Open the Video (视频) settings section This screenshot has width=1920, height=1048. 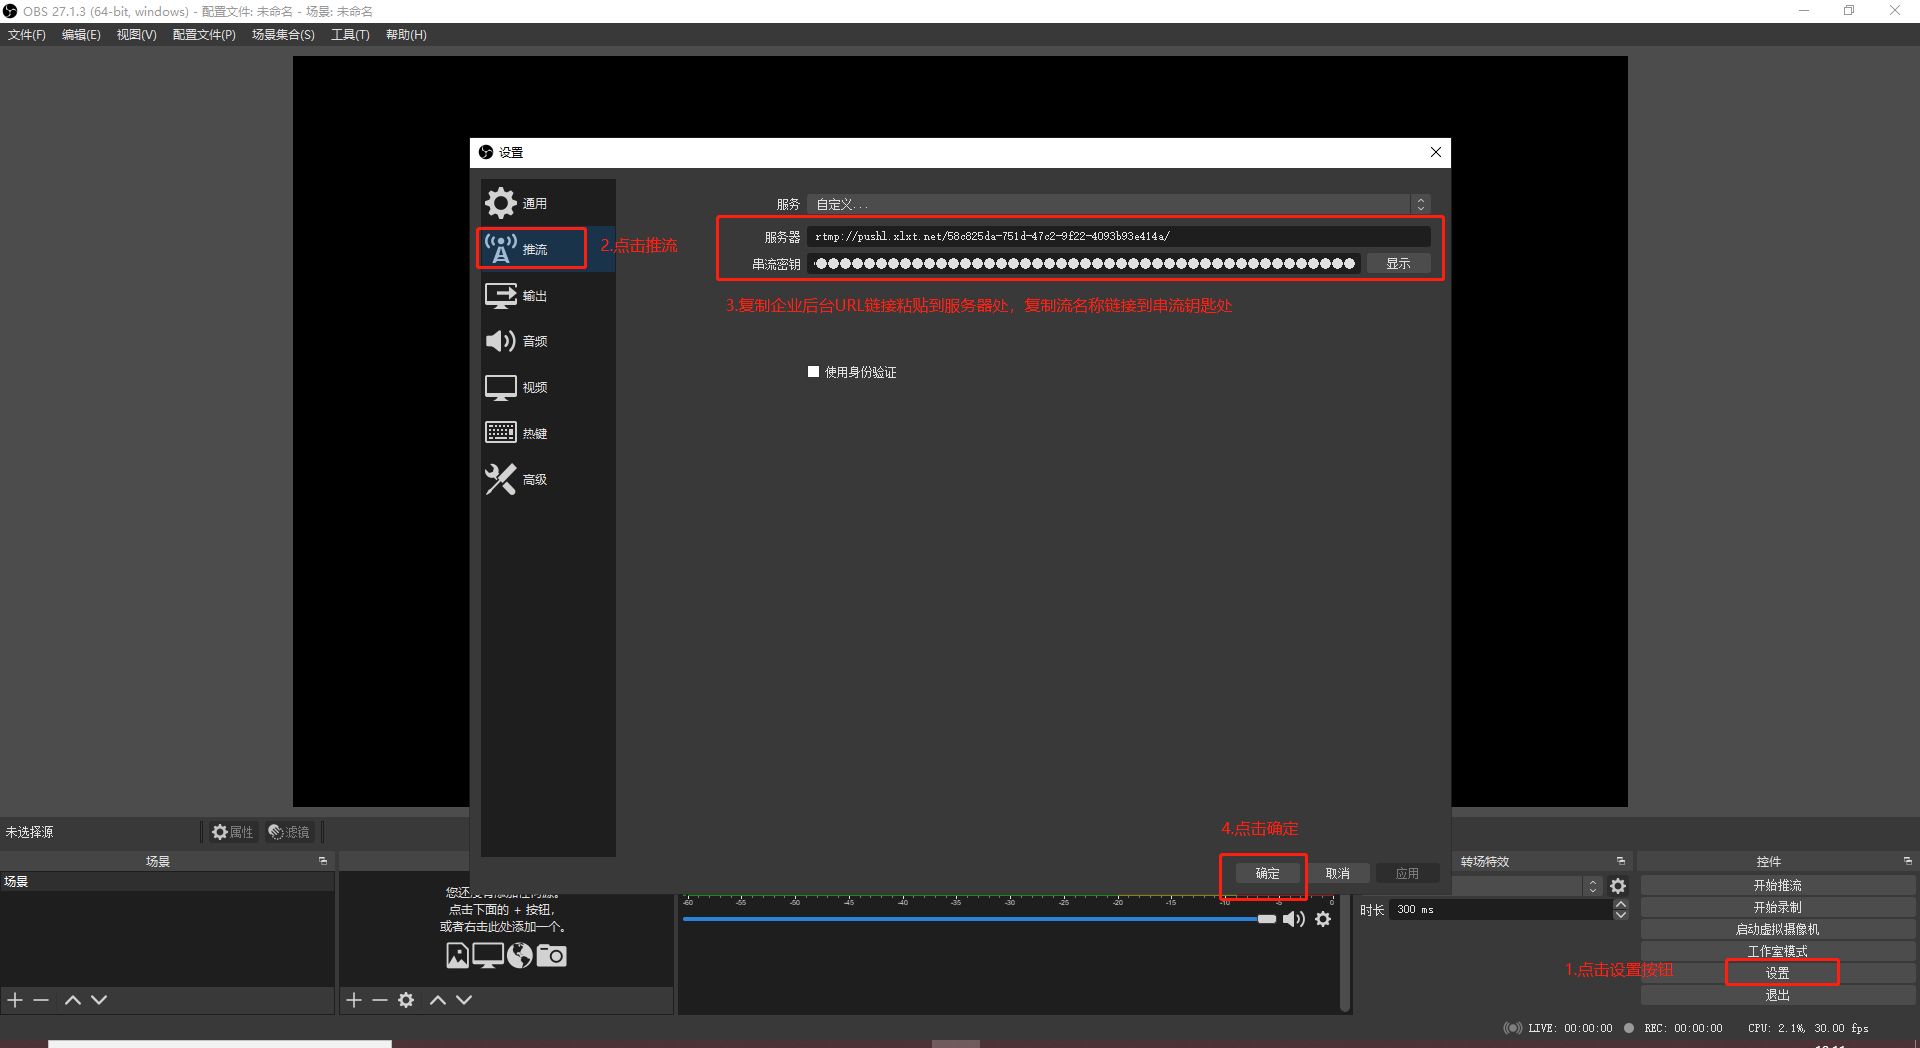coord(547,387)
